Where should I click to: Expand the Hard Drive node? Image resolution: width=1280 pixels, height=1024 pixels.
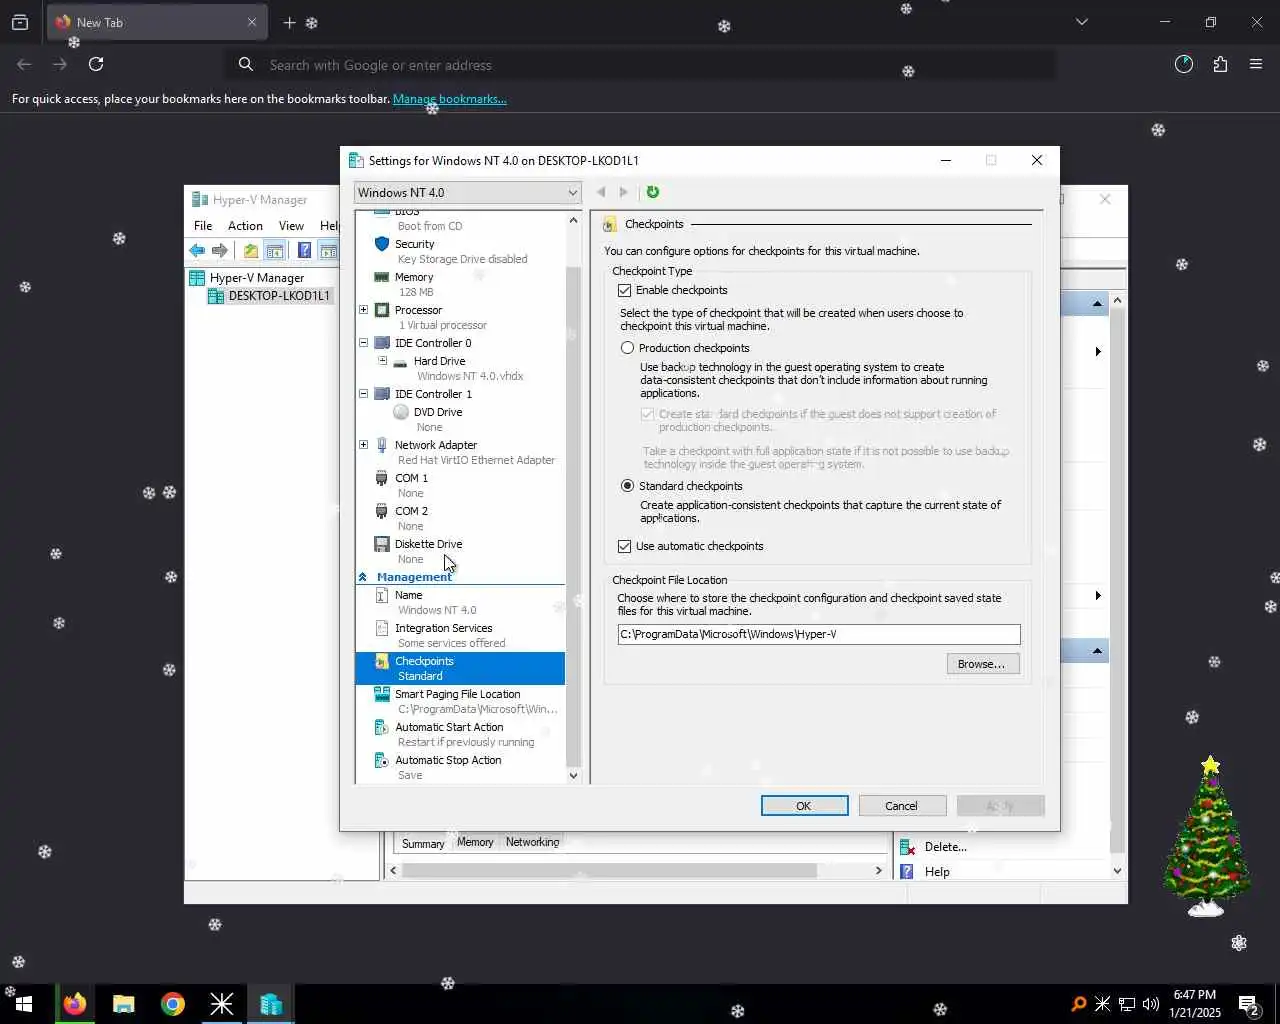point(382,361)
